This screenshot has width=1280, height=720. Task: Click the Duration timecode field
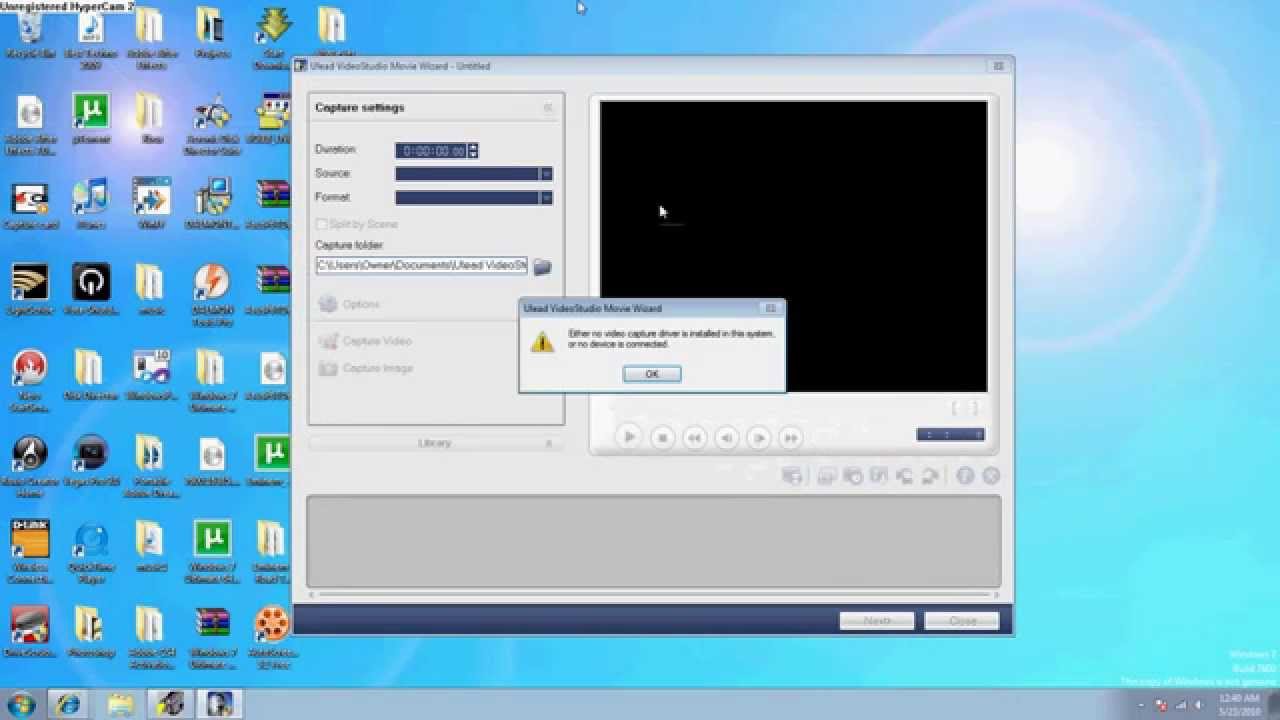(431, 150)
